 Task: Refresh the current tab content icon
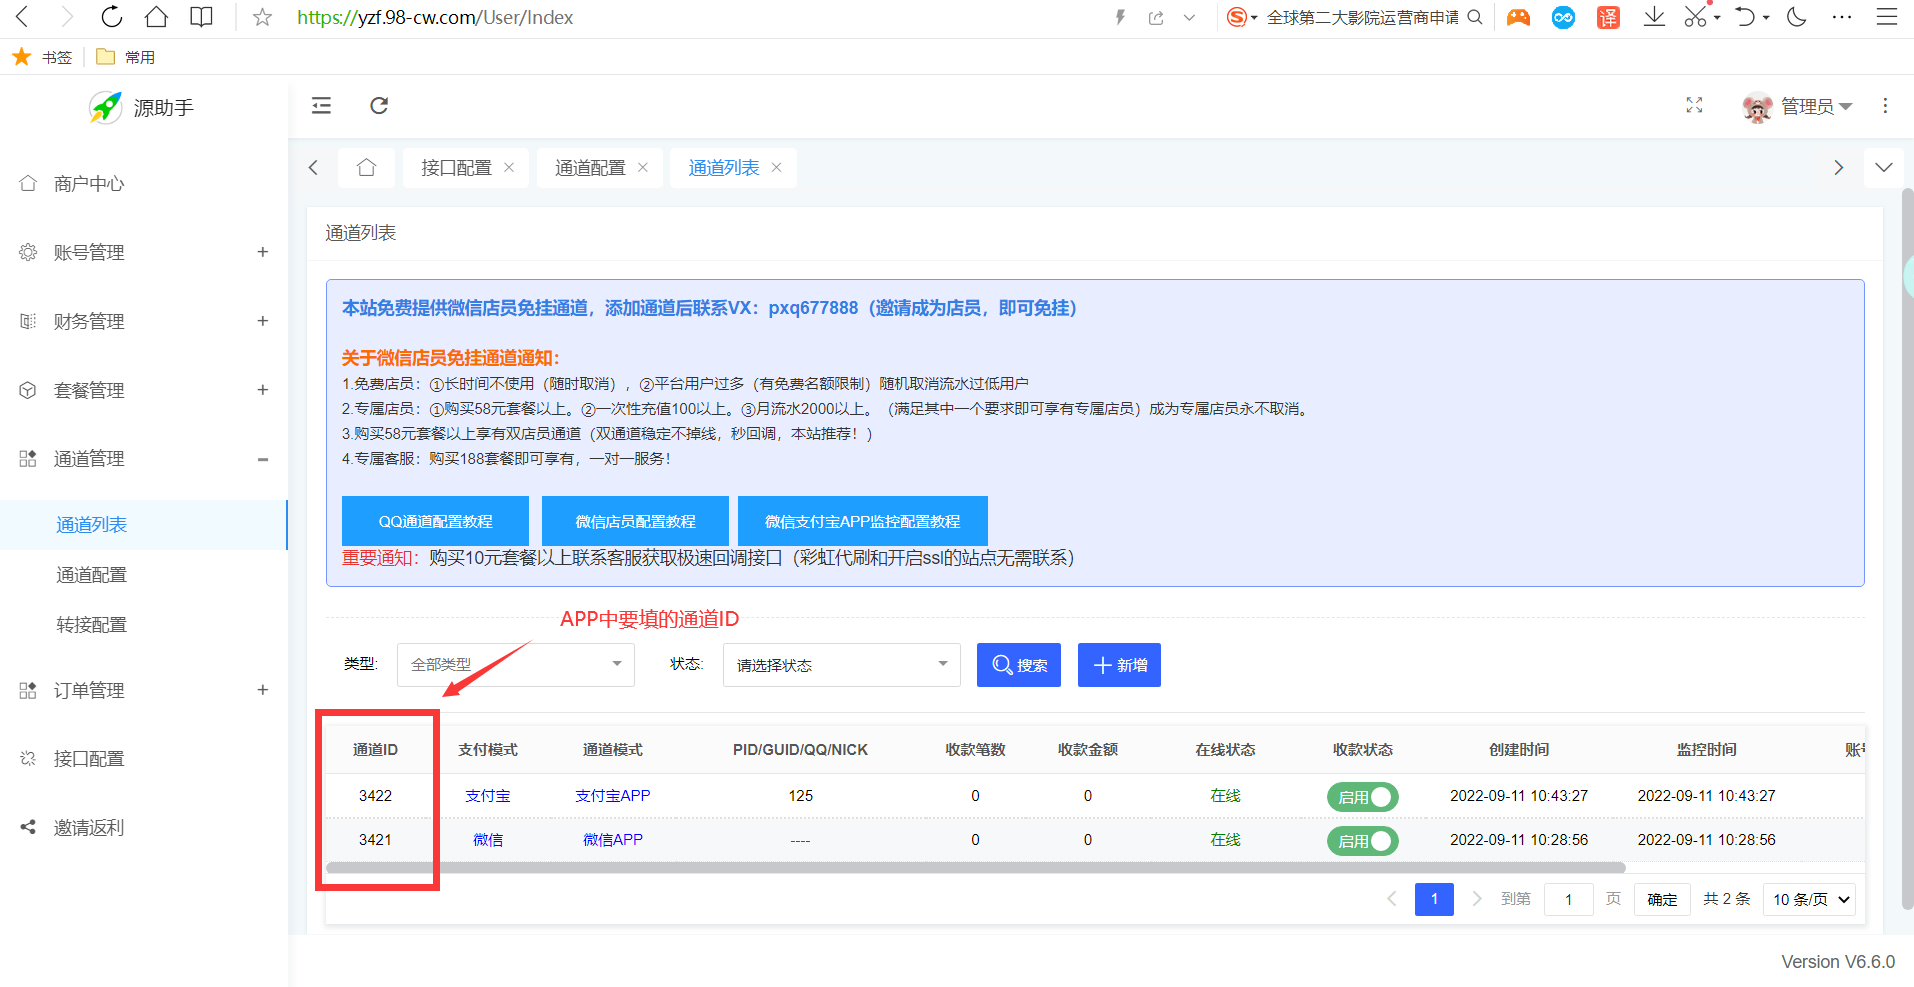(x=379, y=105)
